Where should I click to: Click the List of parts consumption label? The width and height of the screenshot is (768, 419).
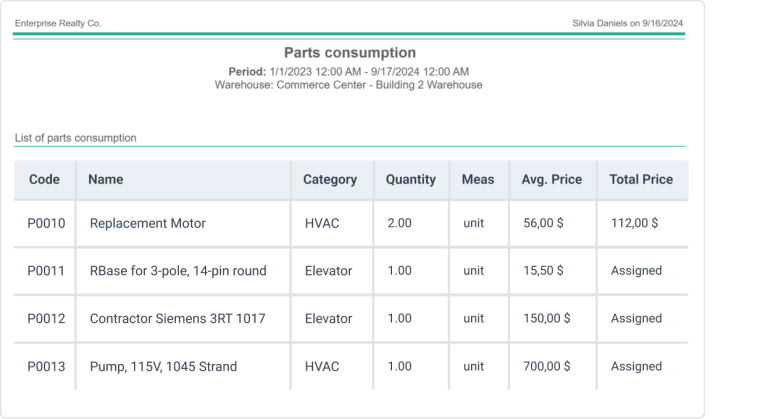tap(76, 138)
